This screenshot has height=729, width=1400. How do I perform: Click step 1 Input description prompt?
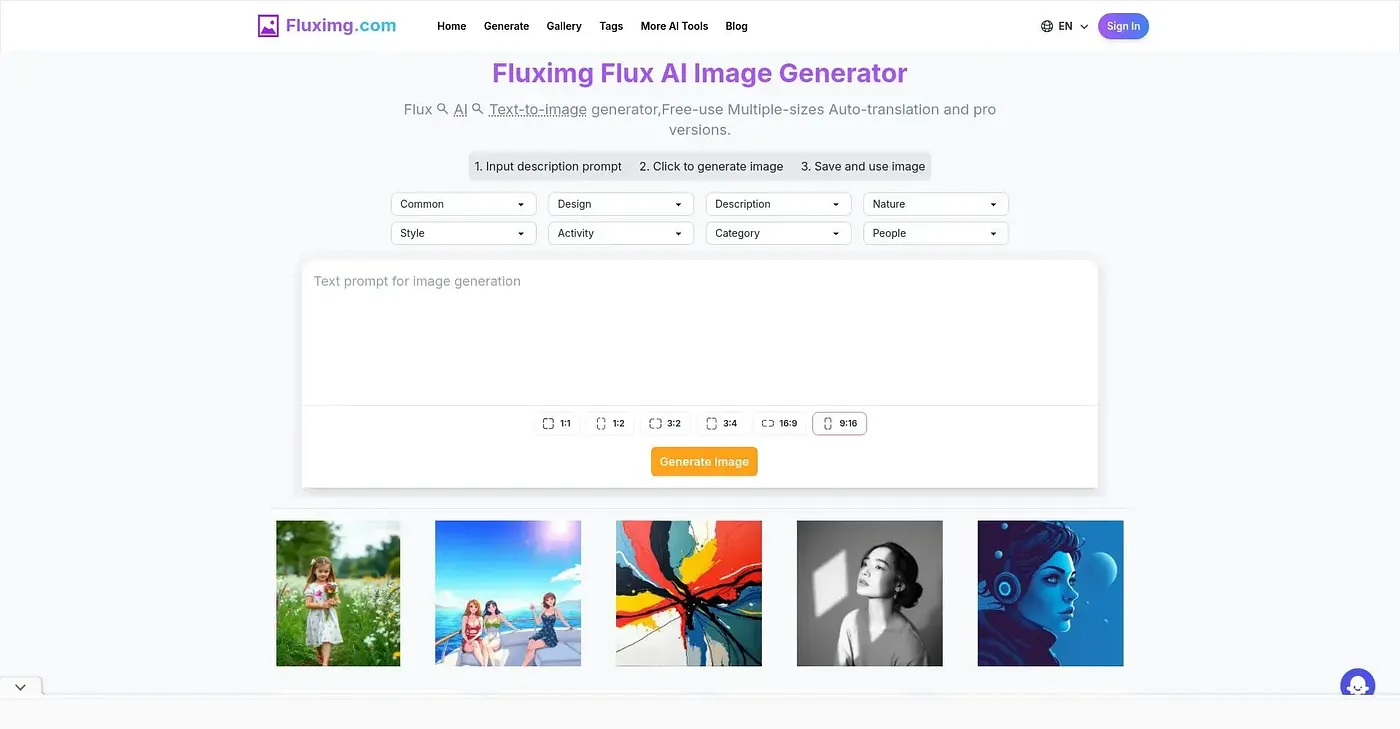coord(548,166)
